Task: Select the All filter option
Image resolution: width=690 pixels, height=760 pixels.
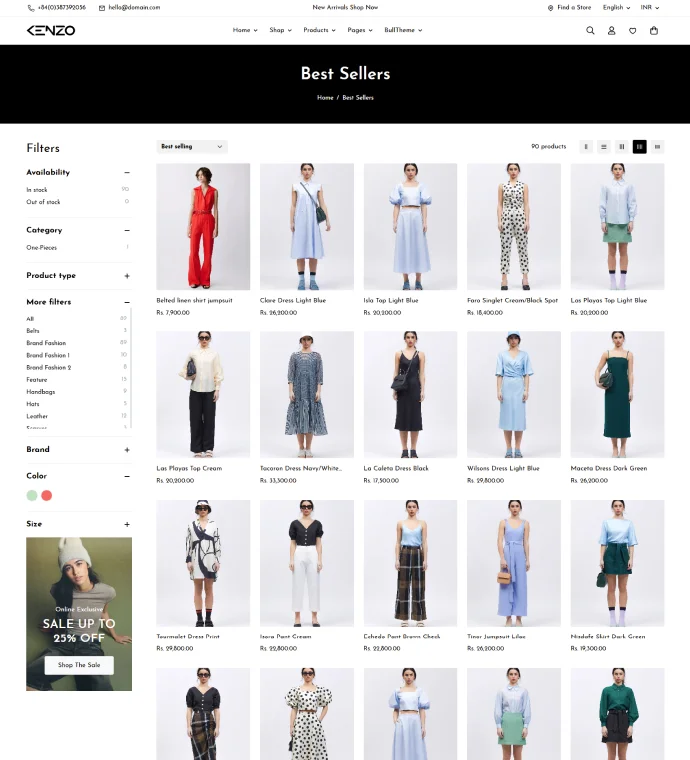Action: coord(30,318)
